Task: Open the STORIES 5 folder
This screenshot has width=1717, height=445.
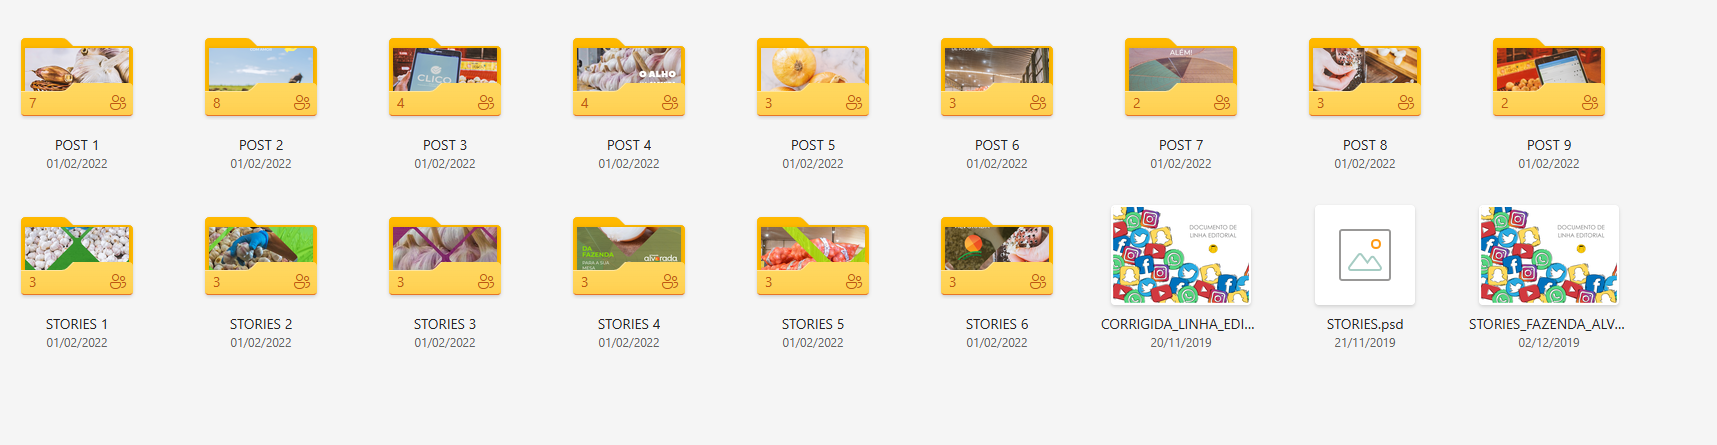Action: pyautogui.click(x=813, y=256)
